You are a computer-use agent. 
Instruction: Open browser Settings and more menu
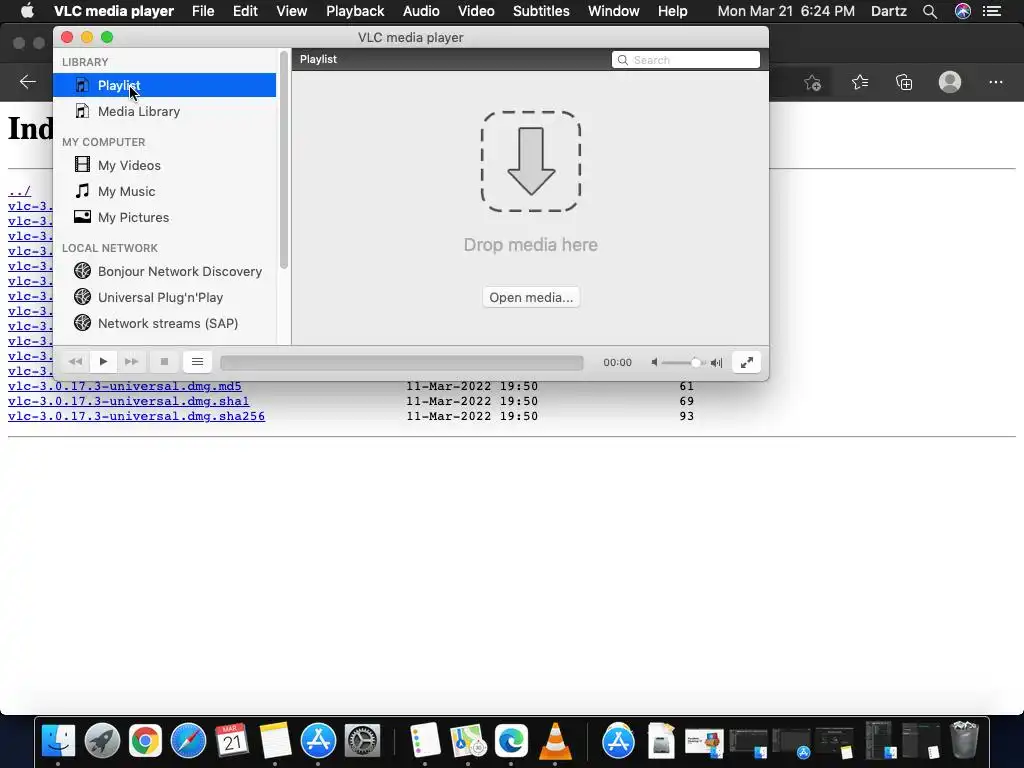click(995, 82)
